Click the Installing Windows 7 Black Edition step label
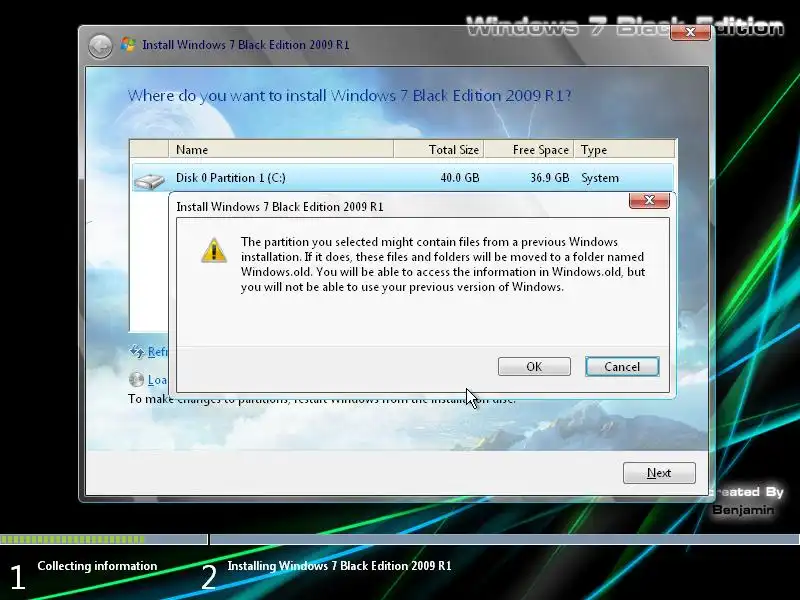The image size is (800, 600). 339,566
